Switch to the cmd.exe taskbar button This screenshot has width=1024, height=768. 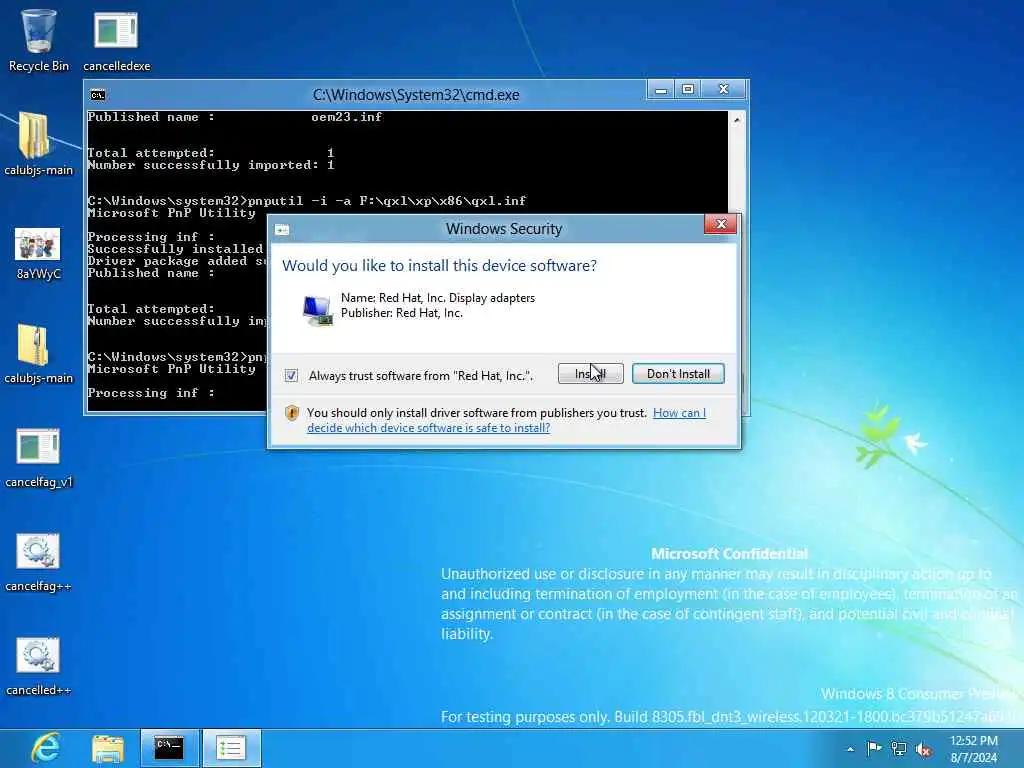click(x=169, y=748)
